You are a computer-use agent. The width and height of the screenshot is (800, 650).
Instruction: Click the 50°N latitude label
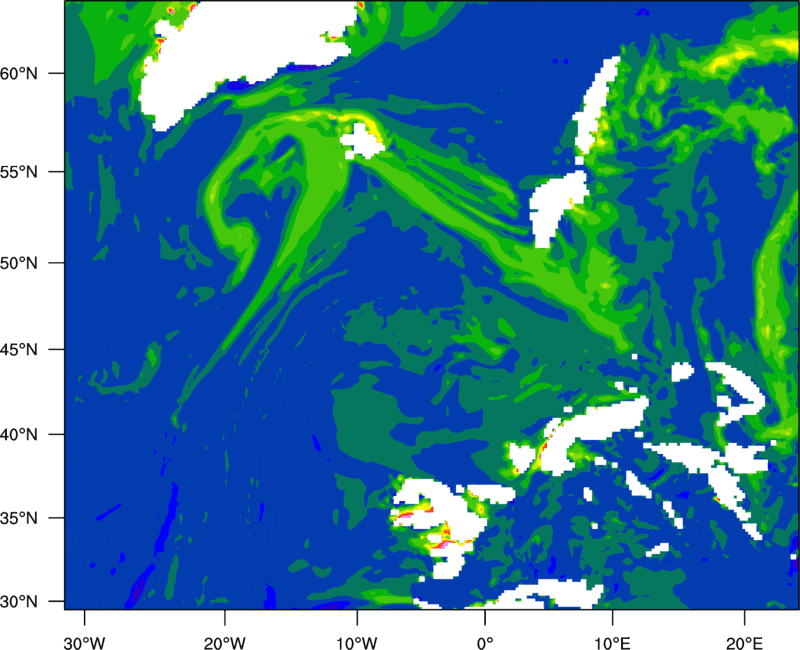click(x=19, y=263)
